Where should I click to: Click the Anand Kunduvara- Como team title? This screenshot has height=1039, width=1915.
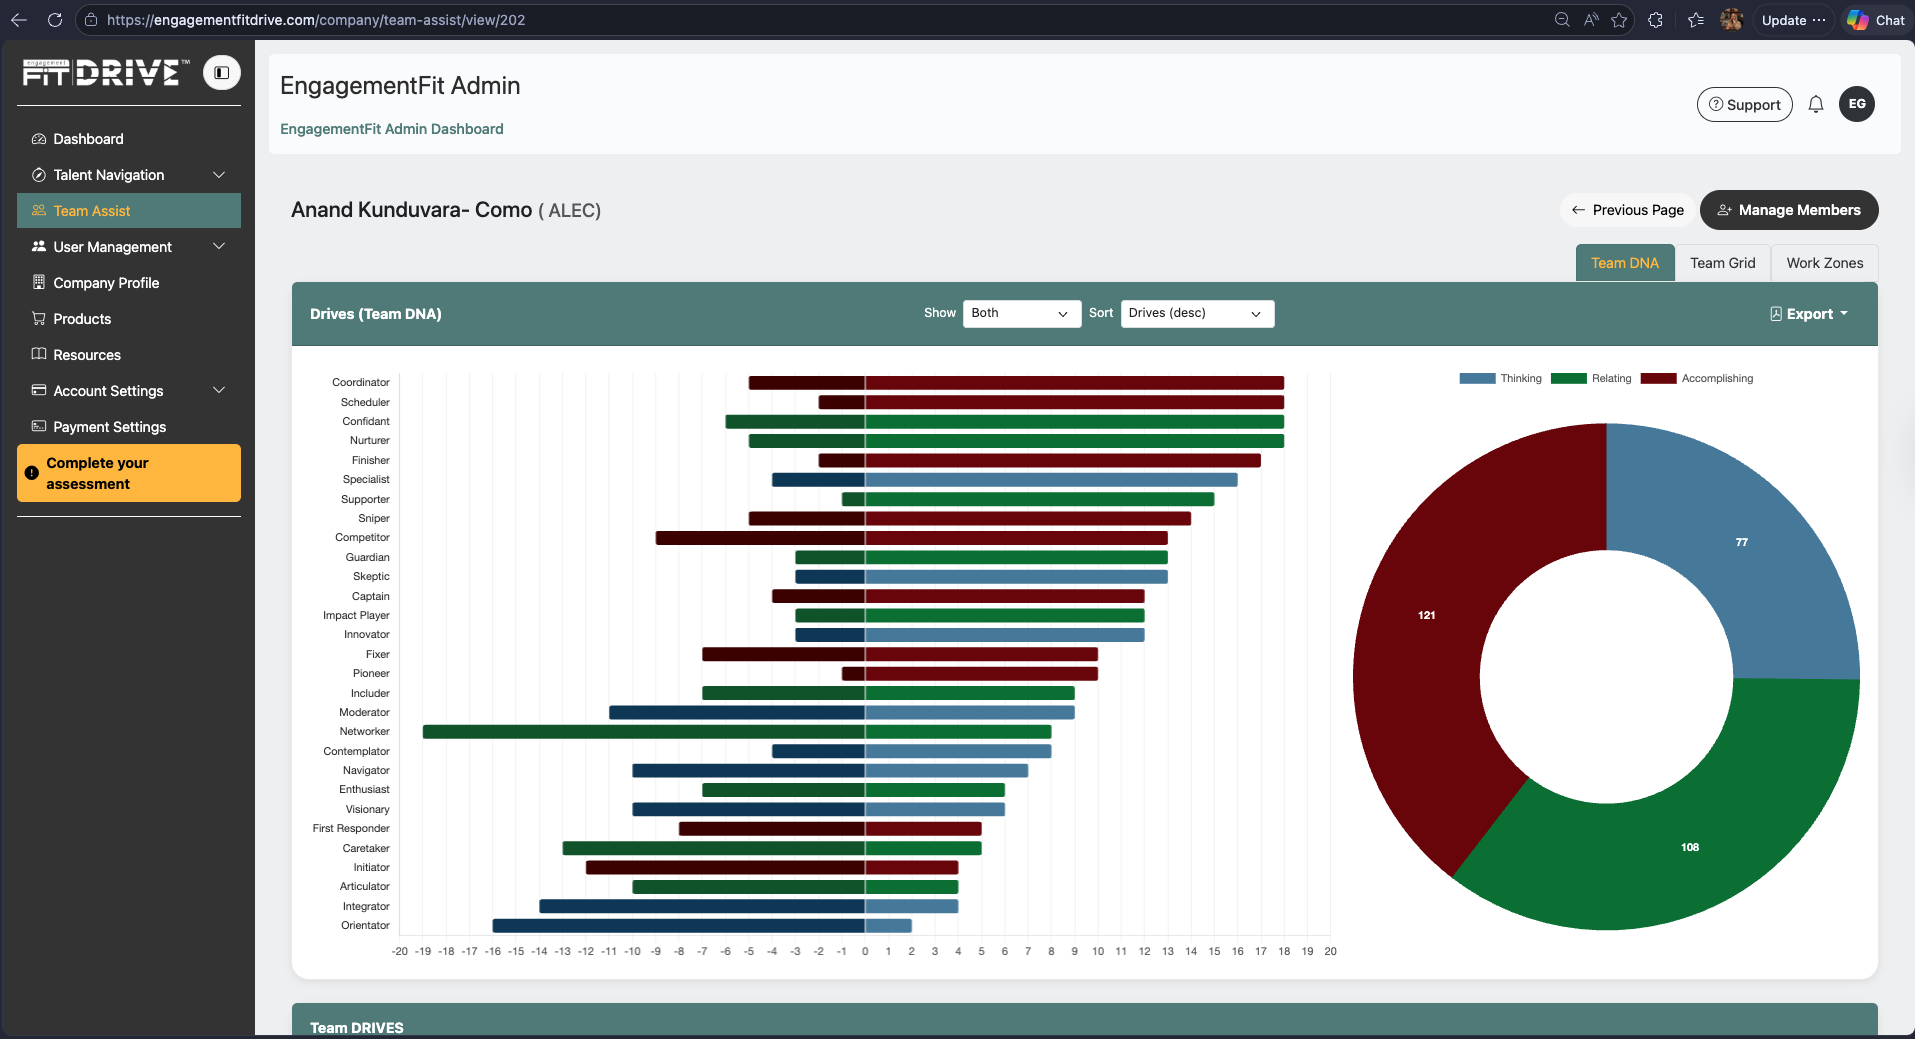[x=412, y=210]
